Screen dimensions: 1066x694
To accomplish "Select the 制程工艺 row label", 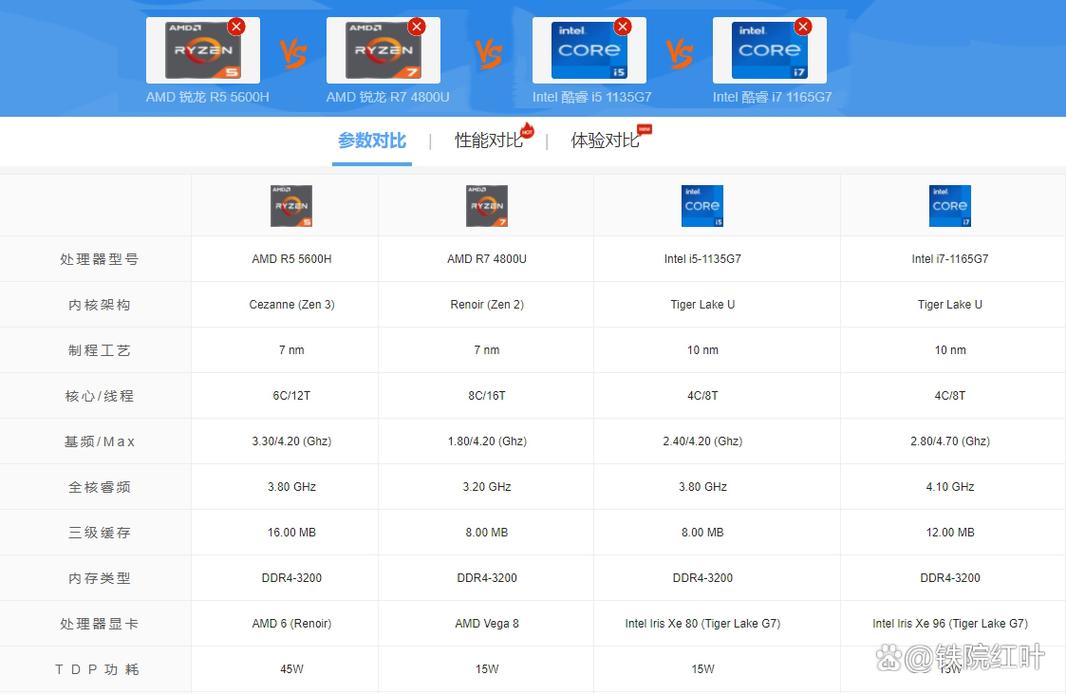I will pyautogui.click(x=99, y=350).
